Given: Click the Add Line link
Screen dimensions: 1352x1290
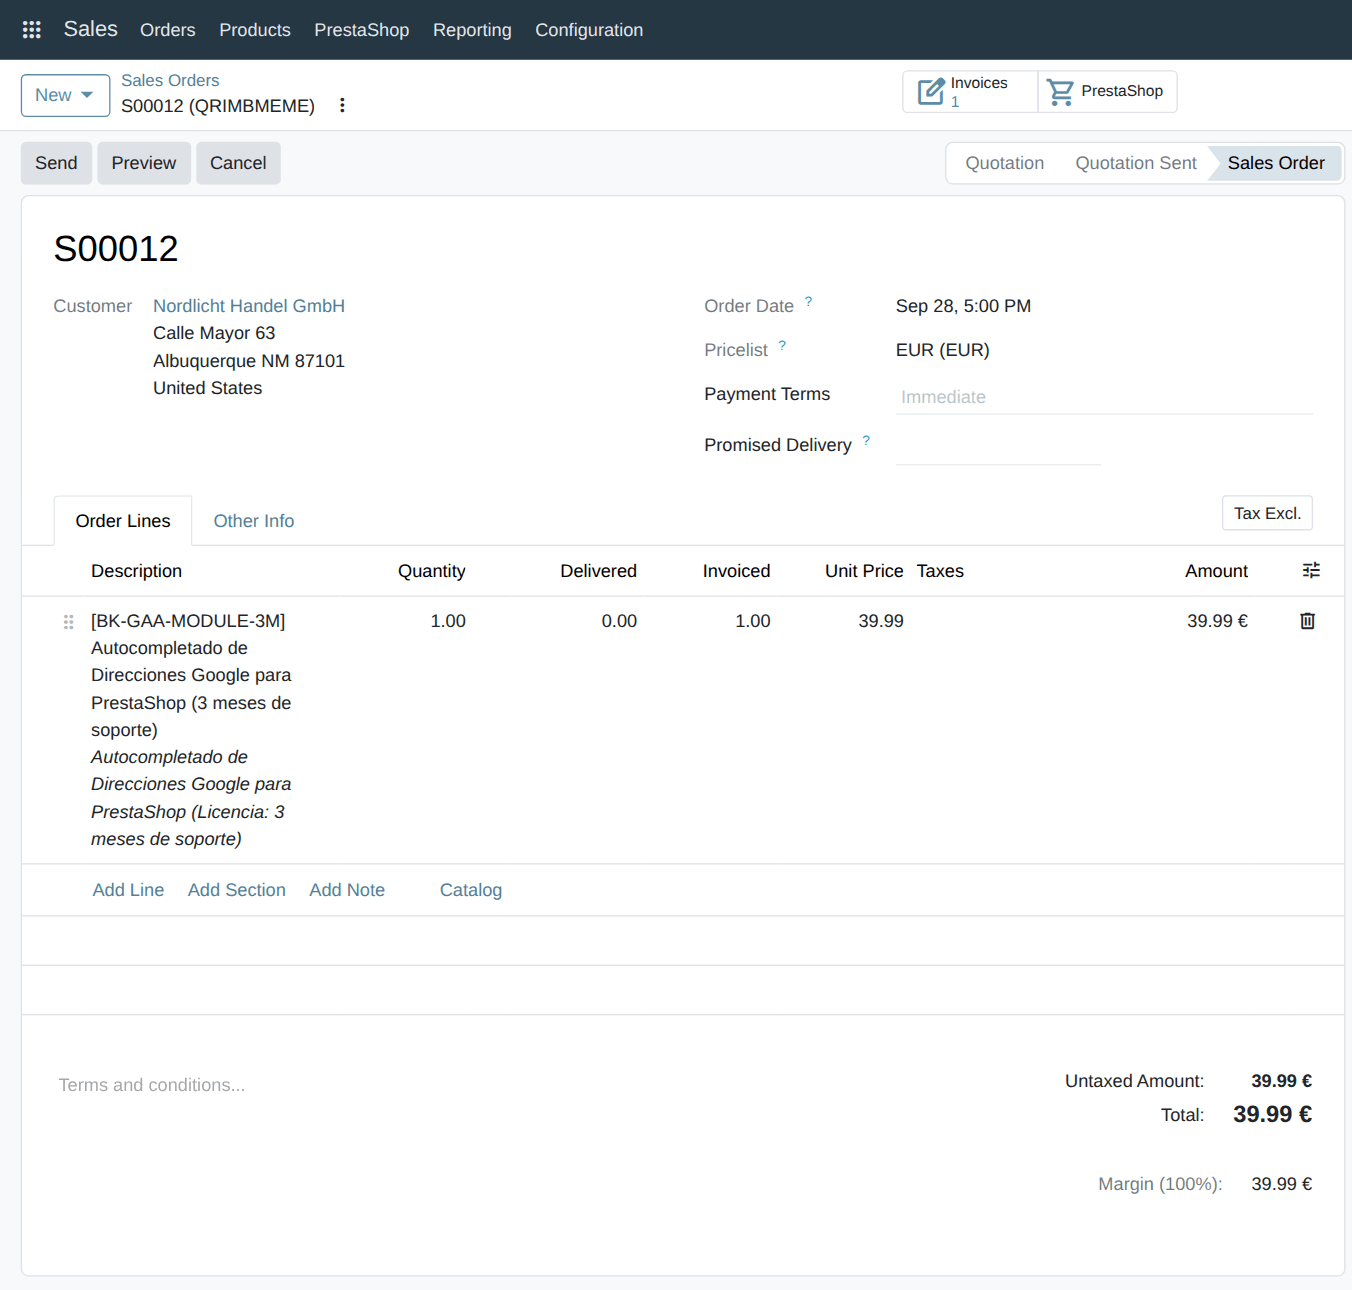Looking at the screenshot, I should 128,890.
